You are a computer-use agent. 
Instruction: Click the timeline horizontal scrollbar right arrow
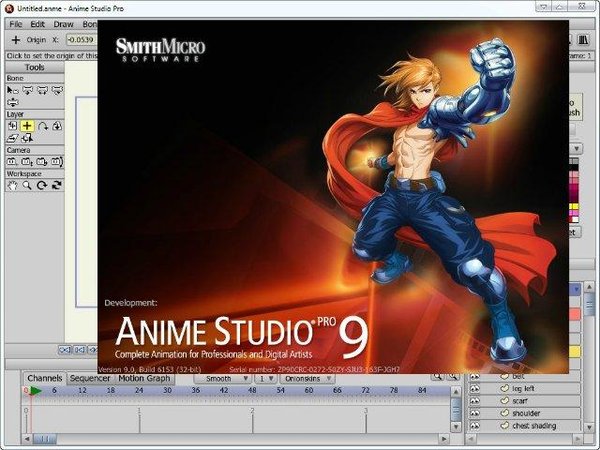click(443, 439)
